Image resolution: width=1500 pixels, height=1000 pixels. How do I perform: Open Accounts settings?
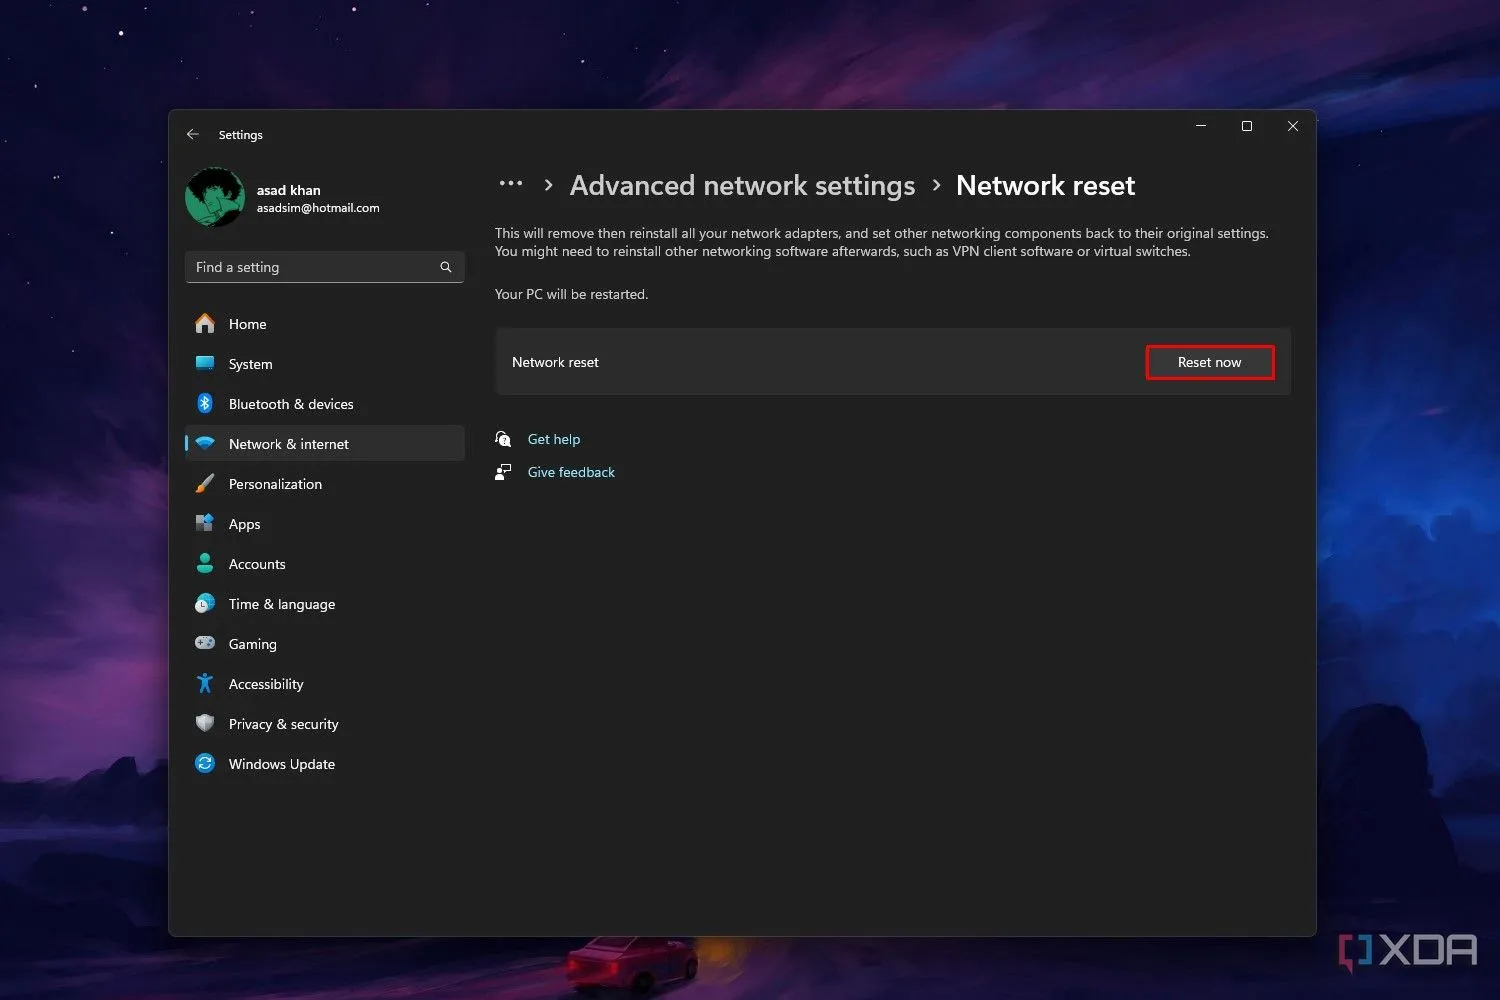(x=256, y=564)
